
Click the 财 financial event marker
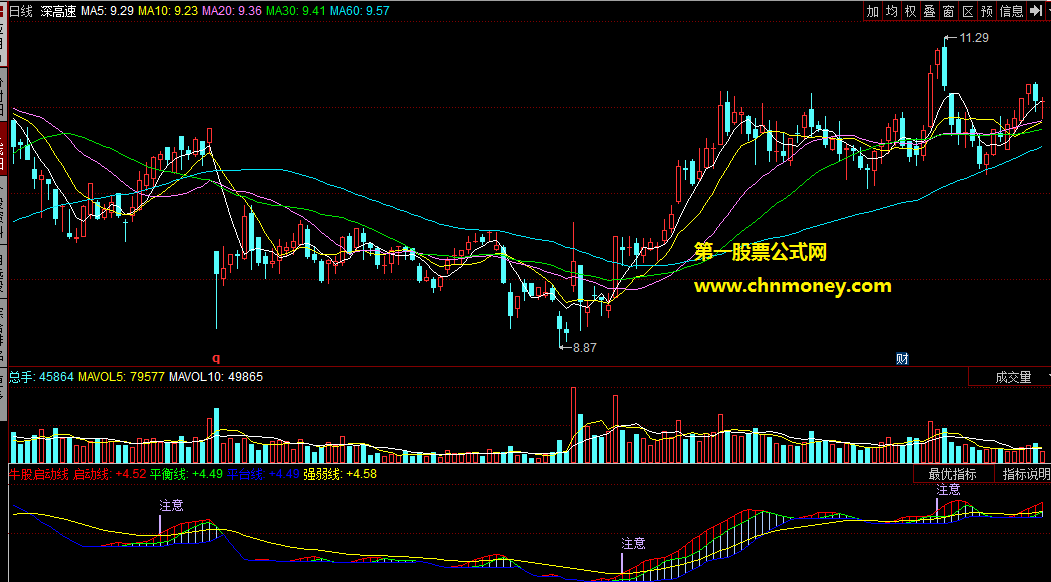[x=902, y=359]
